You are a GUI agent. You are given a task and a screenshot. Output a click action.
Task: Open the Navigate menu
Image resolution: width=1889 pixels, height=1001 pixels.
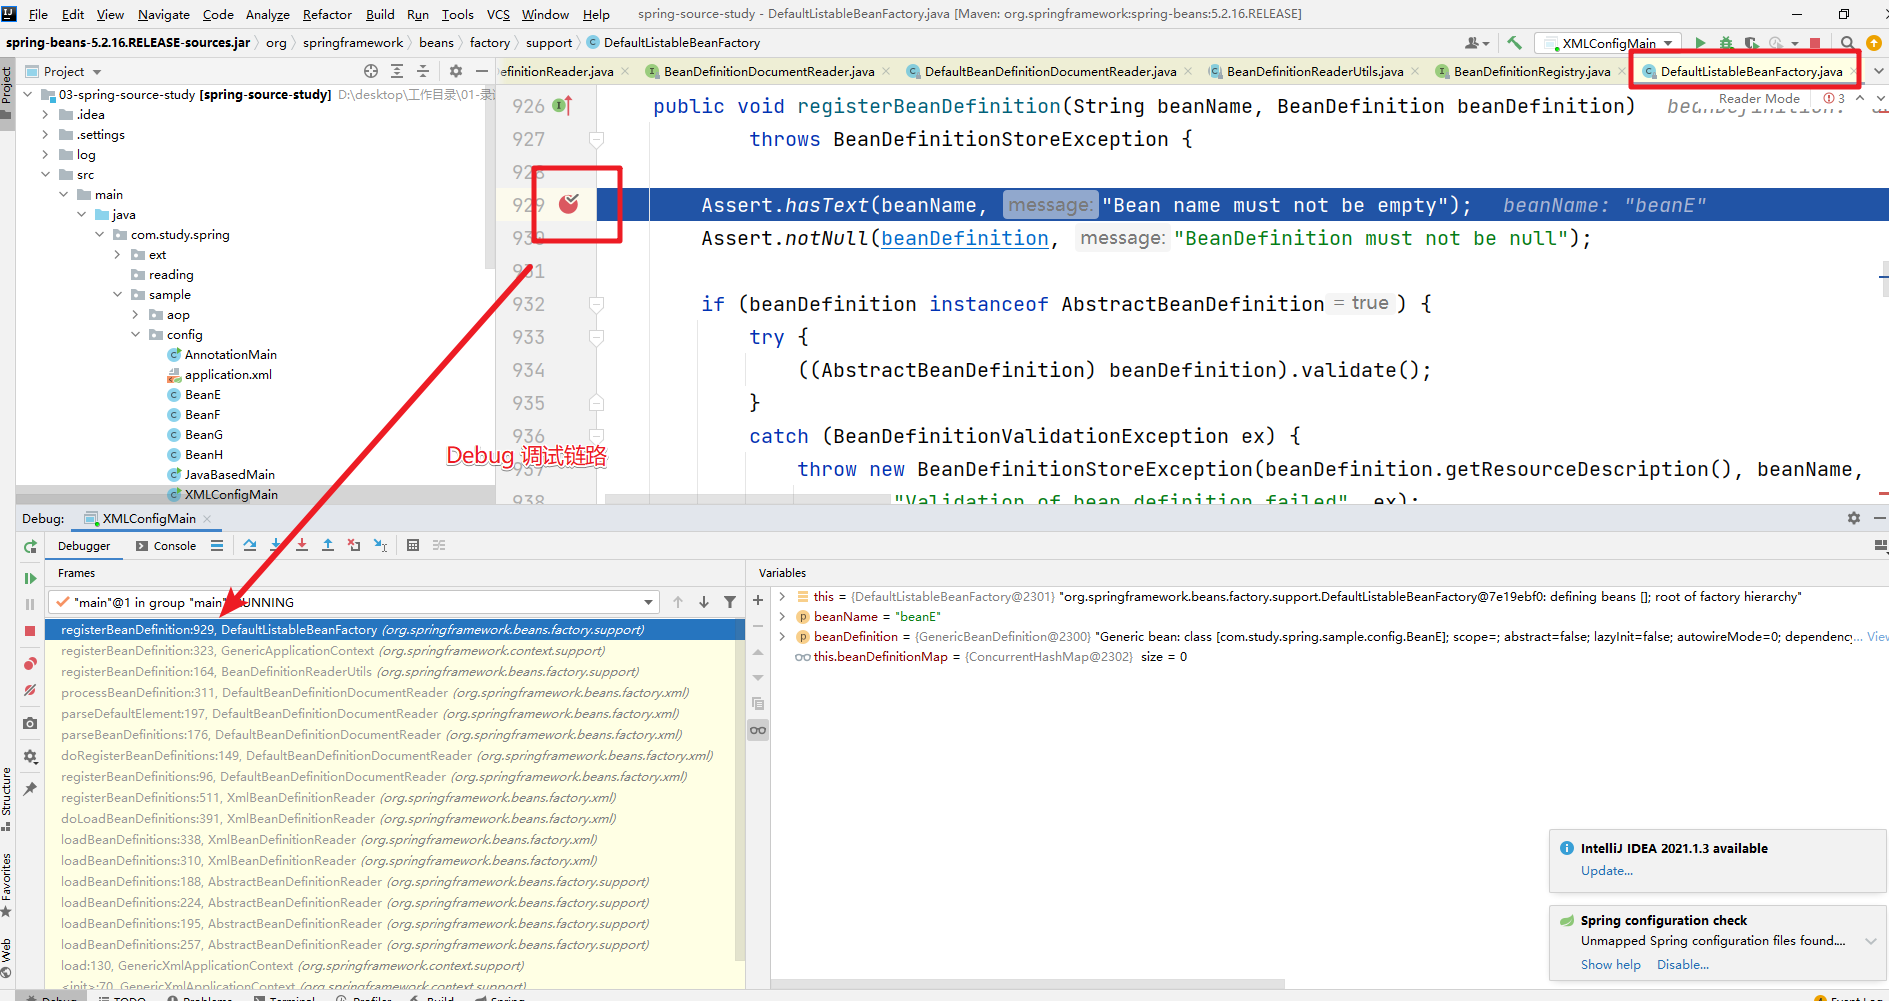(x=163, y=14)
